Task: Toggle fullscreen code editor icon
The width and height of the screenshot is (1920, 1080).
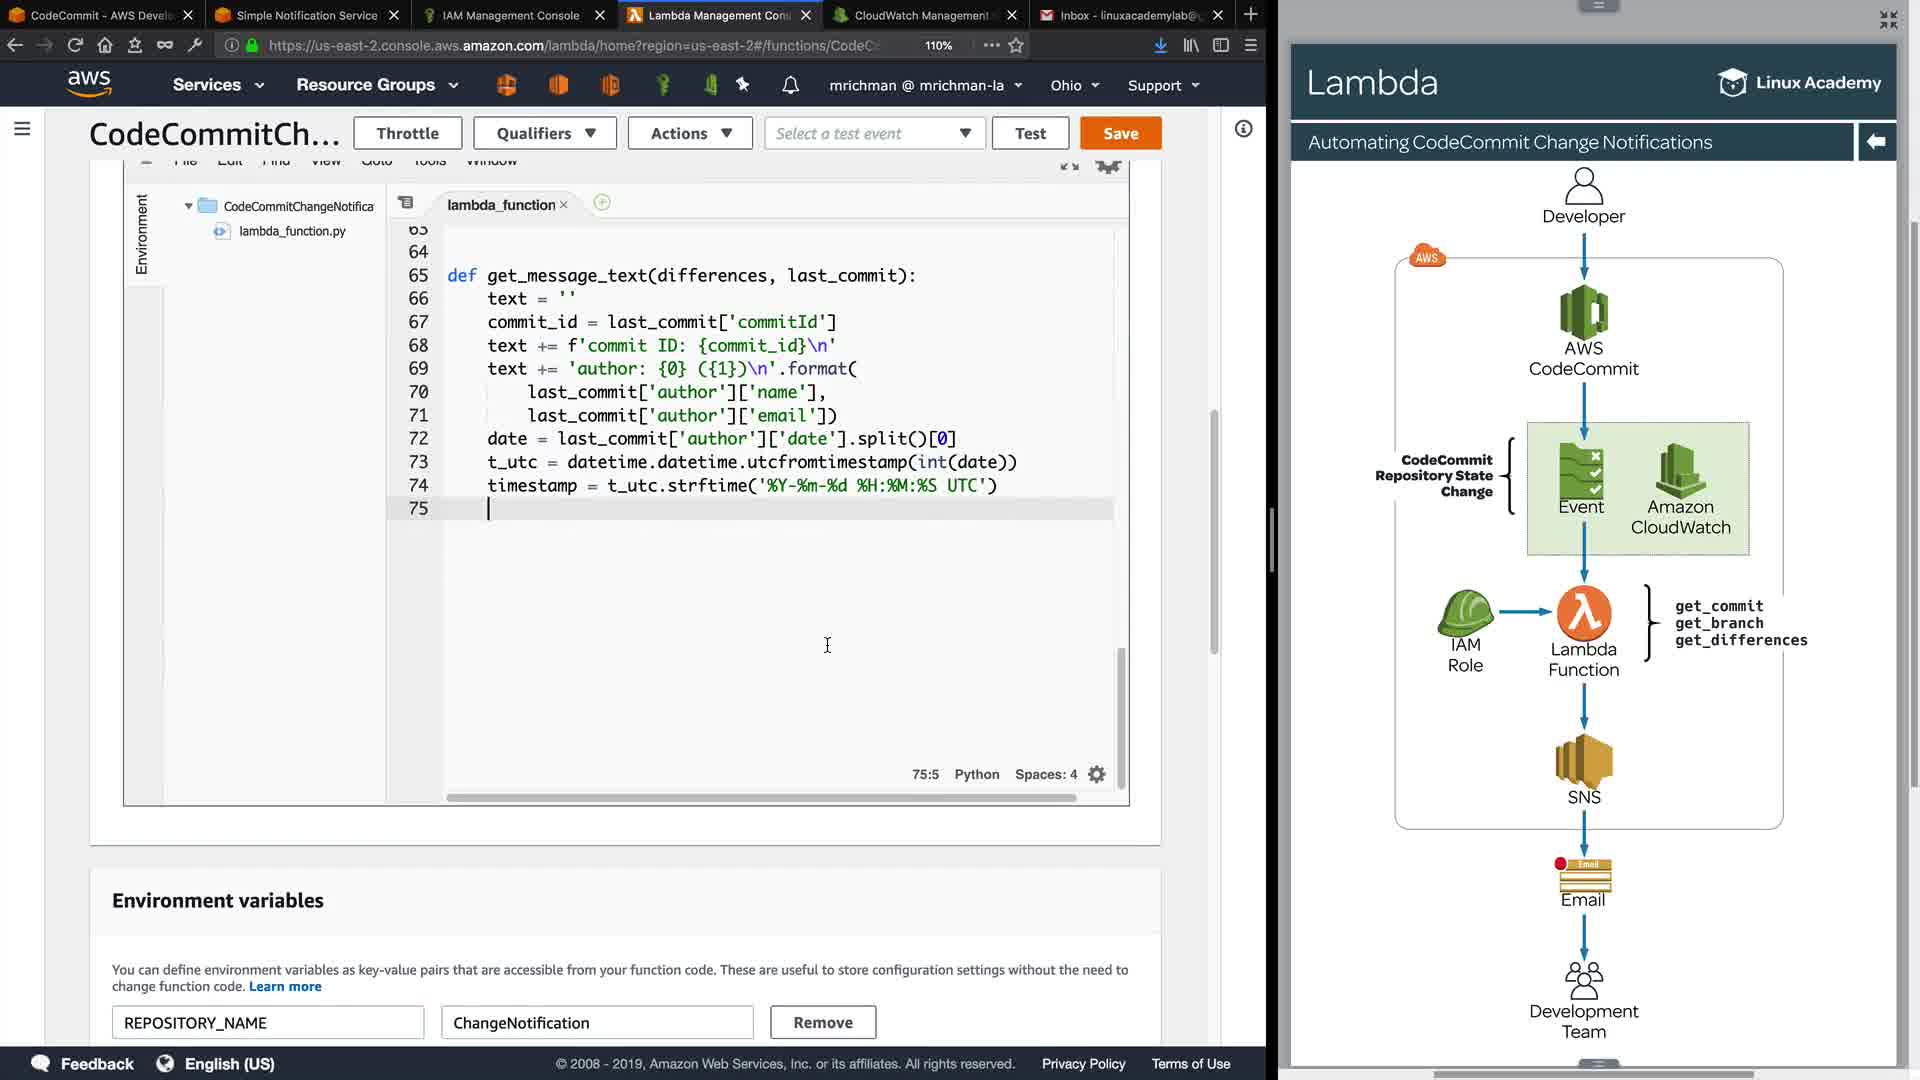Action: point(1069,166)
